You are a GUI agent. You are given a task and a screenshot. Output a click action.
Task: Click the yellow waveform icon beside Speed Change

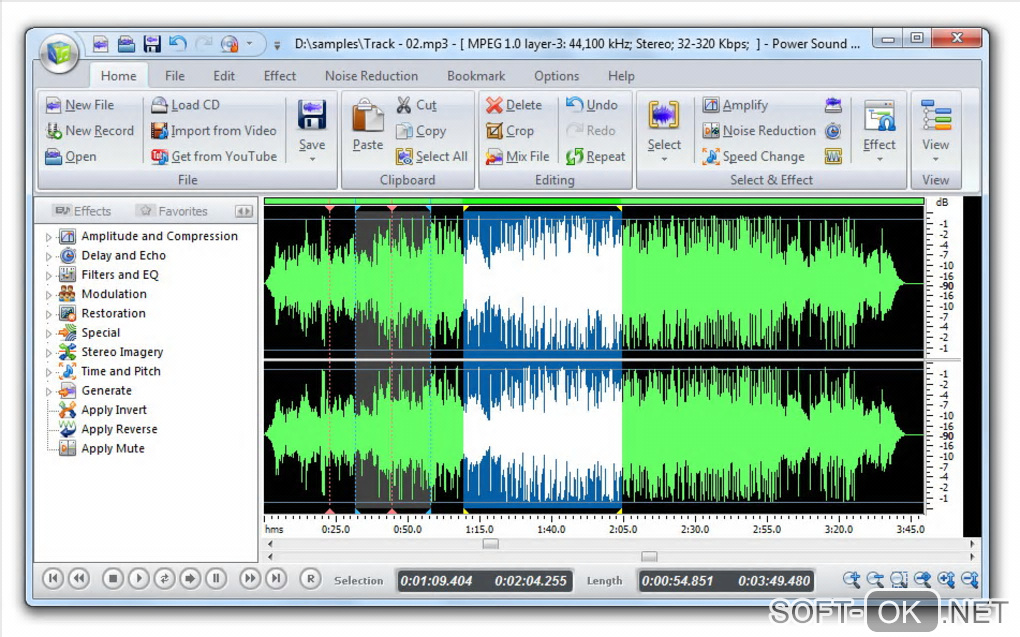tap(833, 156)
